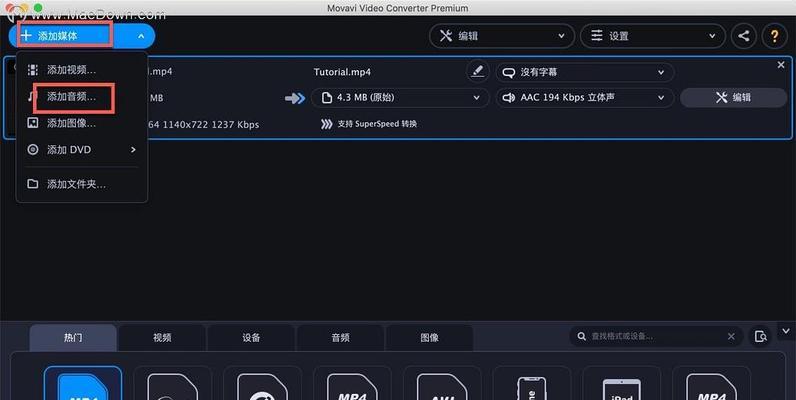This screenshot has width=796, height=400.
Task: Open the top toolbar 编辑 dropdown
Action: pos(502,36)
